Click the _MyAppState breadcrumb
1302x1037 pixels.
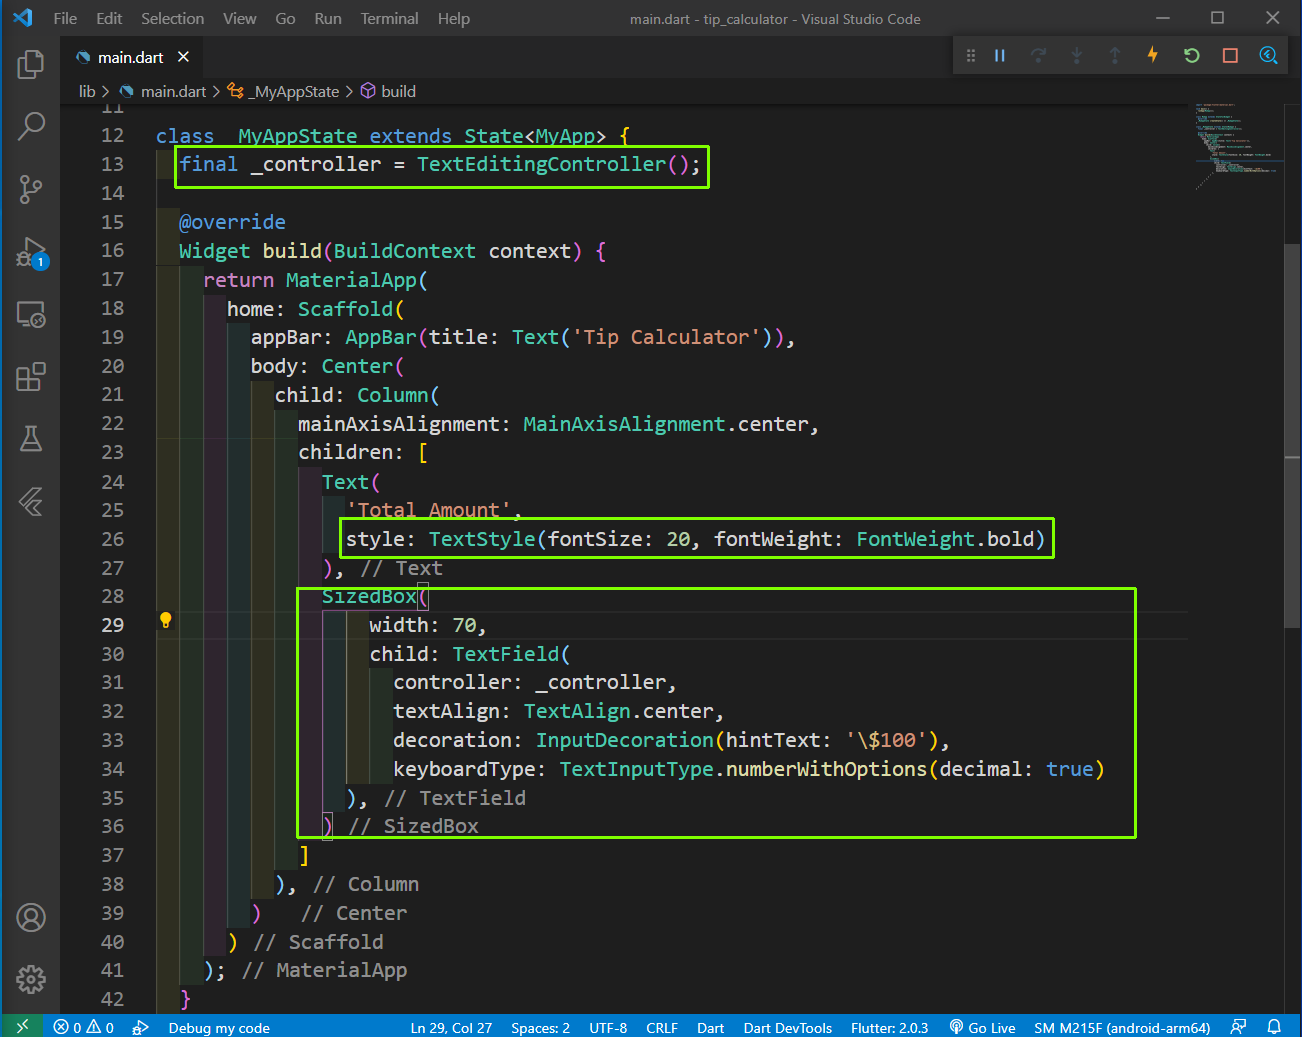295,91
